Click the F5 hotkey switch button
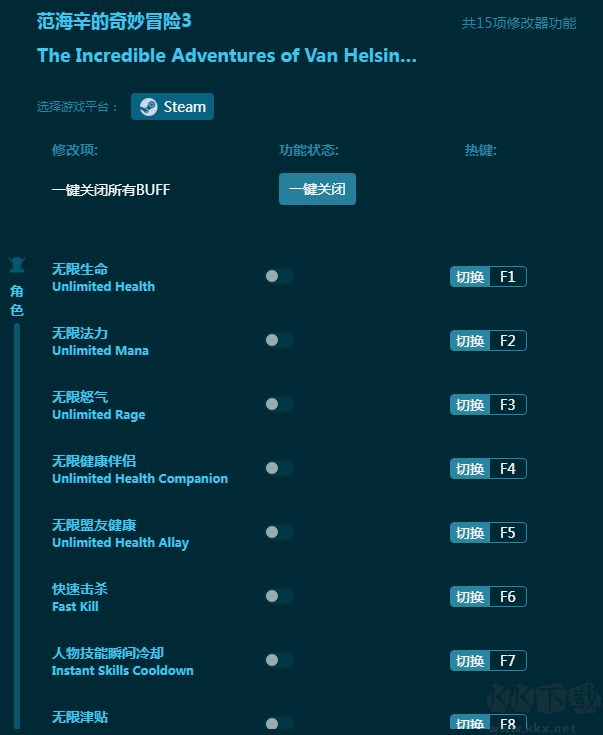Viewport: 603px width, 735px height. (470, 533)
